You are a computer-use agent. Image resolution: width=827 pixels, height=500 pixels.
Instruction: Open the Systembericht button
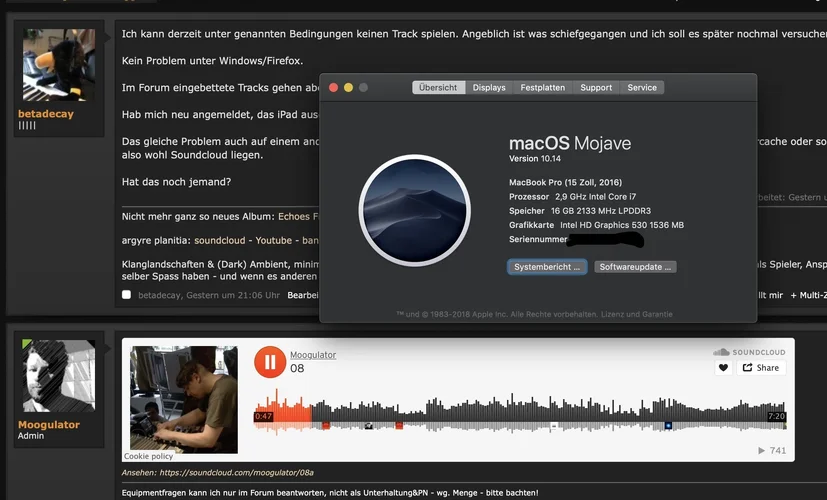click(547, 267)
